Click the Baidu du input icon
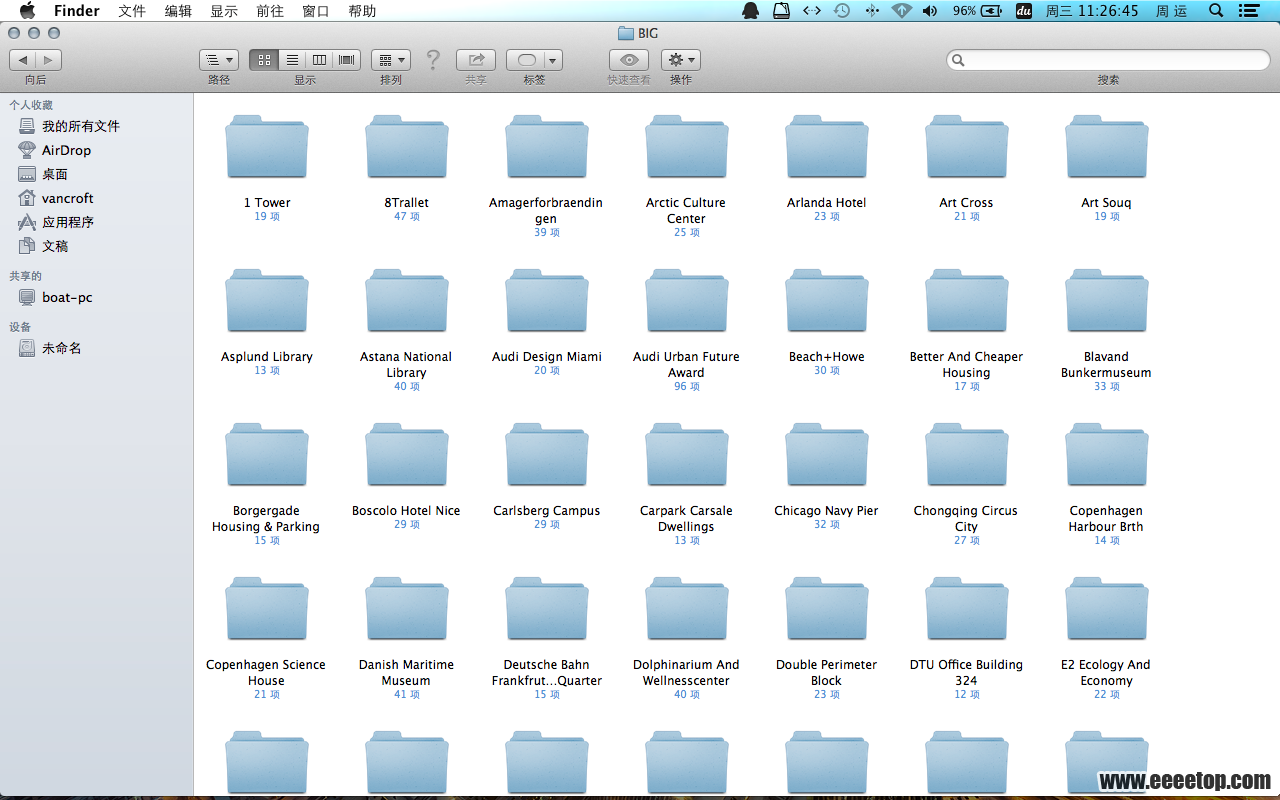This screenshot has height=800, width=1280. click(x=1023, y=11)
